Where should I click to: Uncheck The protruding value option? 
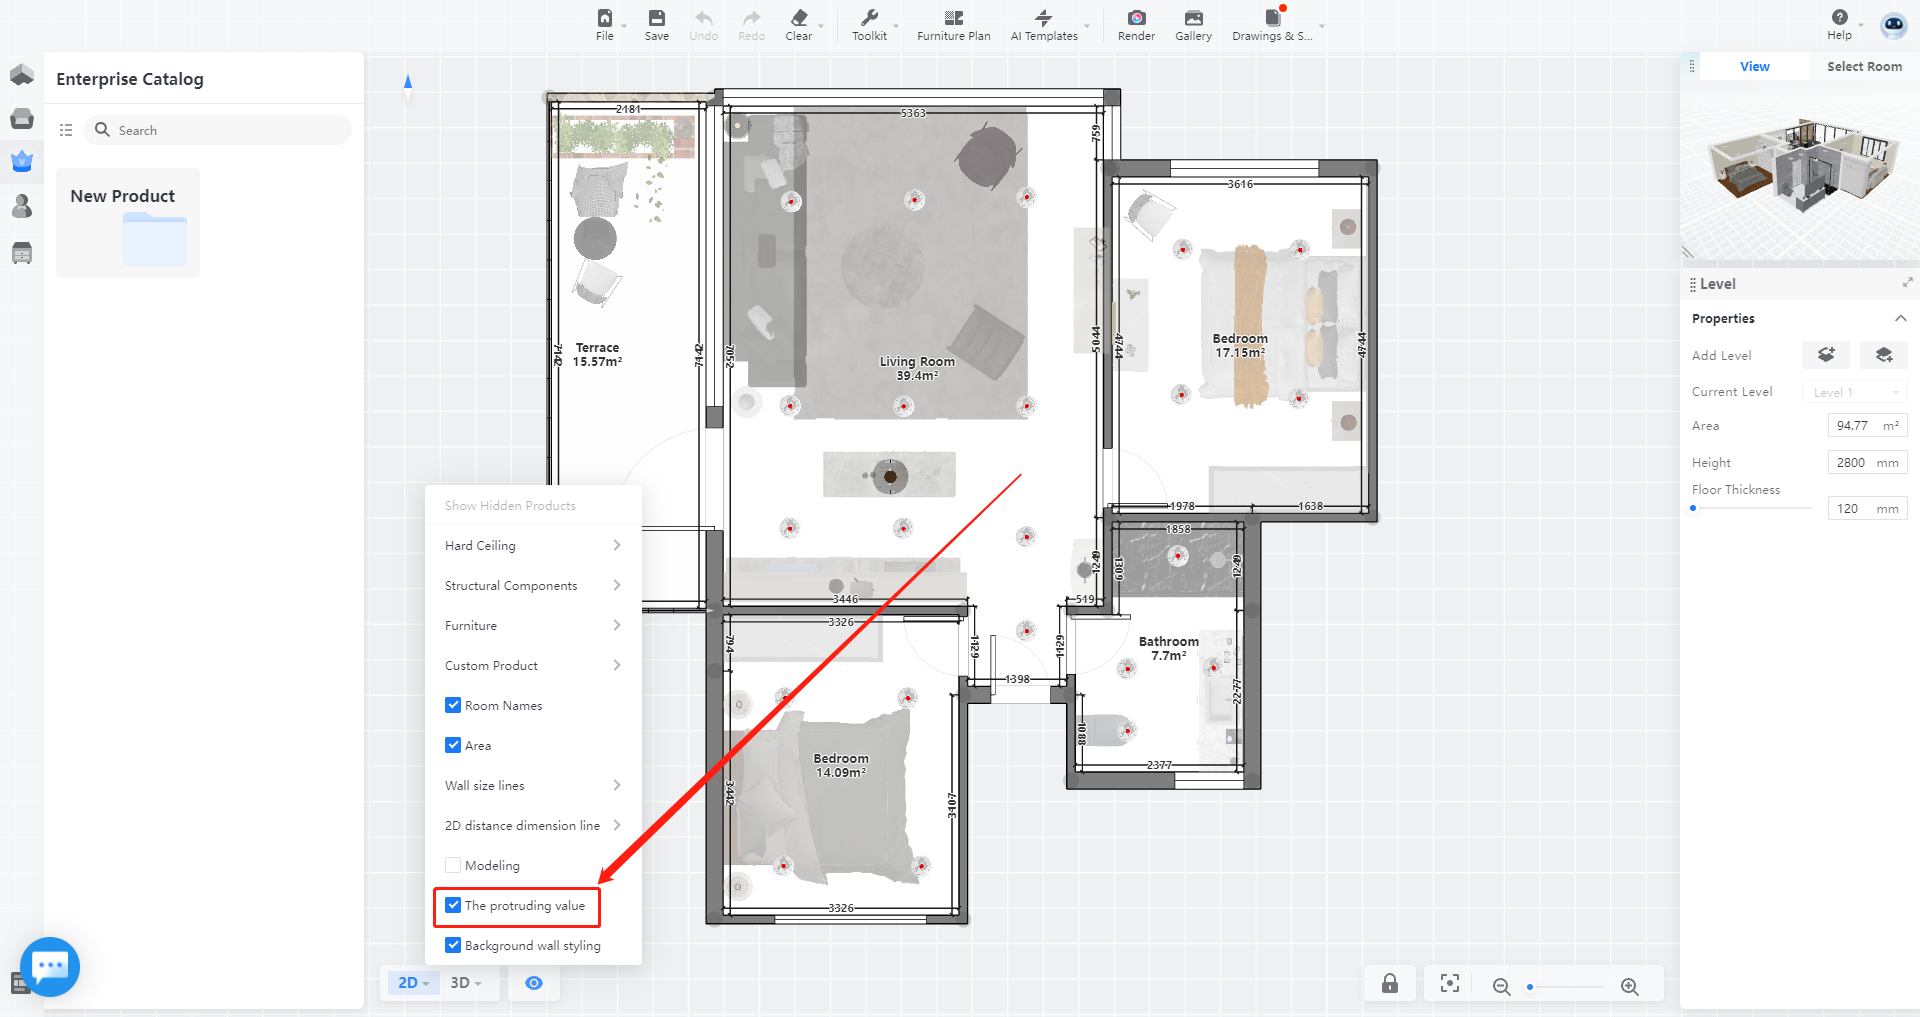tap(453, 905)
